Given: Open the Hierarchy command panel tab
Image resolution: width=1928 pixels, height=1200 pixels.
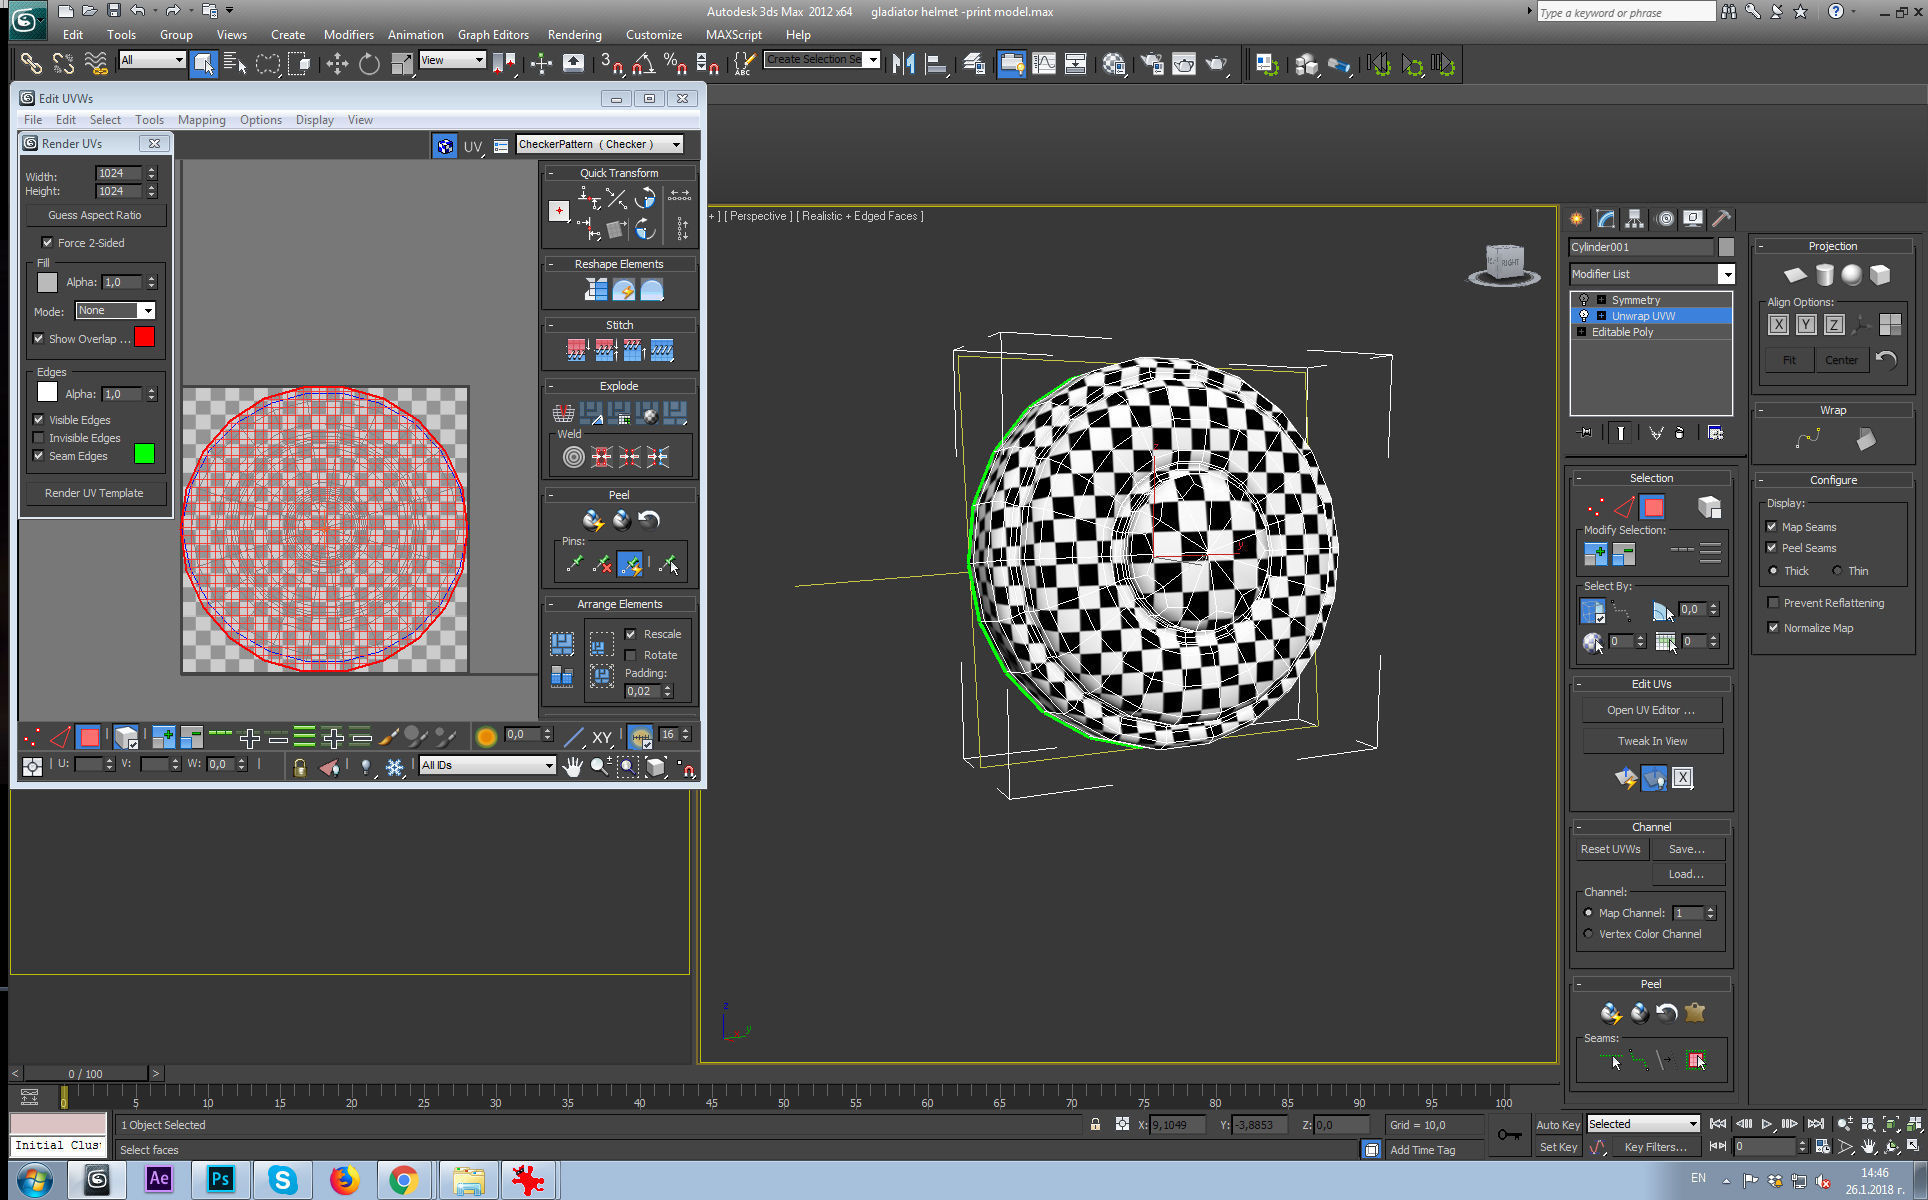Looking at the screenshot, I should [x=1634, y=219].
